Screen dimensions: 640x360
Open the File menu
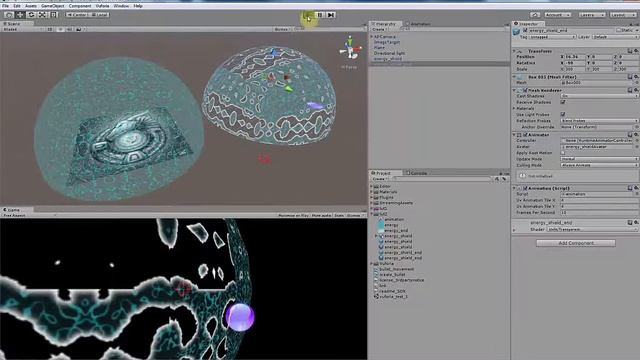pyautogui.click(x=5, y=6)
